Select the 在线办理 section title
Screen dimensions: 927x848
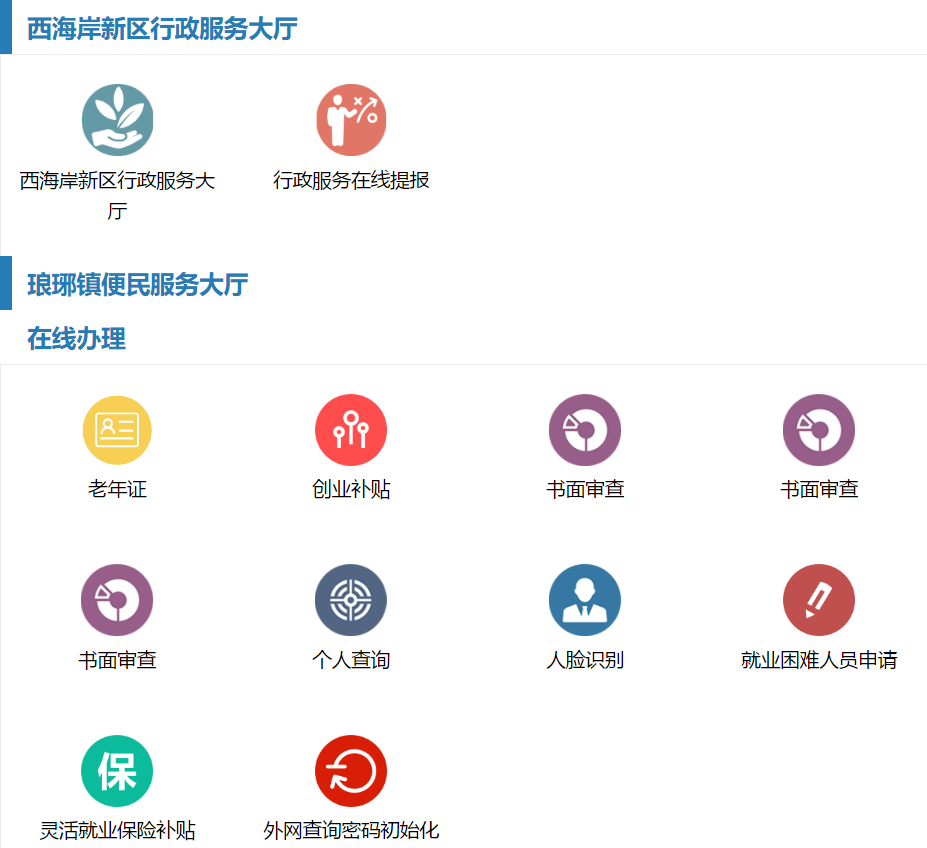click(76, 339)
